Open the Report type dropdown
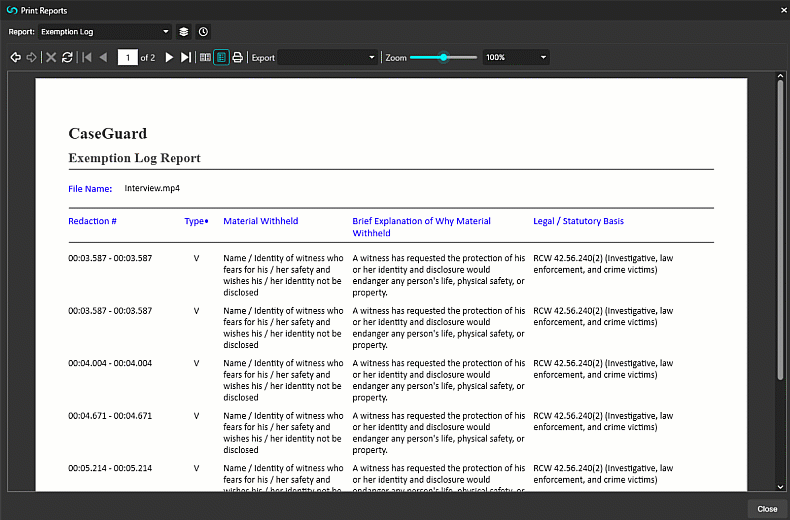Viewport: 790px width, 520px height. coord(105,32)
